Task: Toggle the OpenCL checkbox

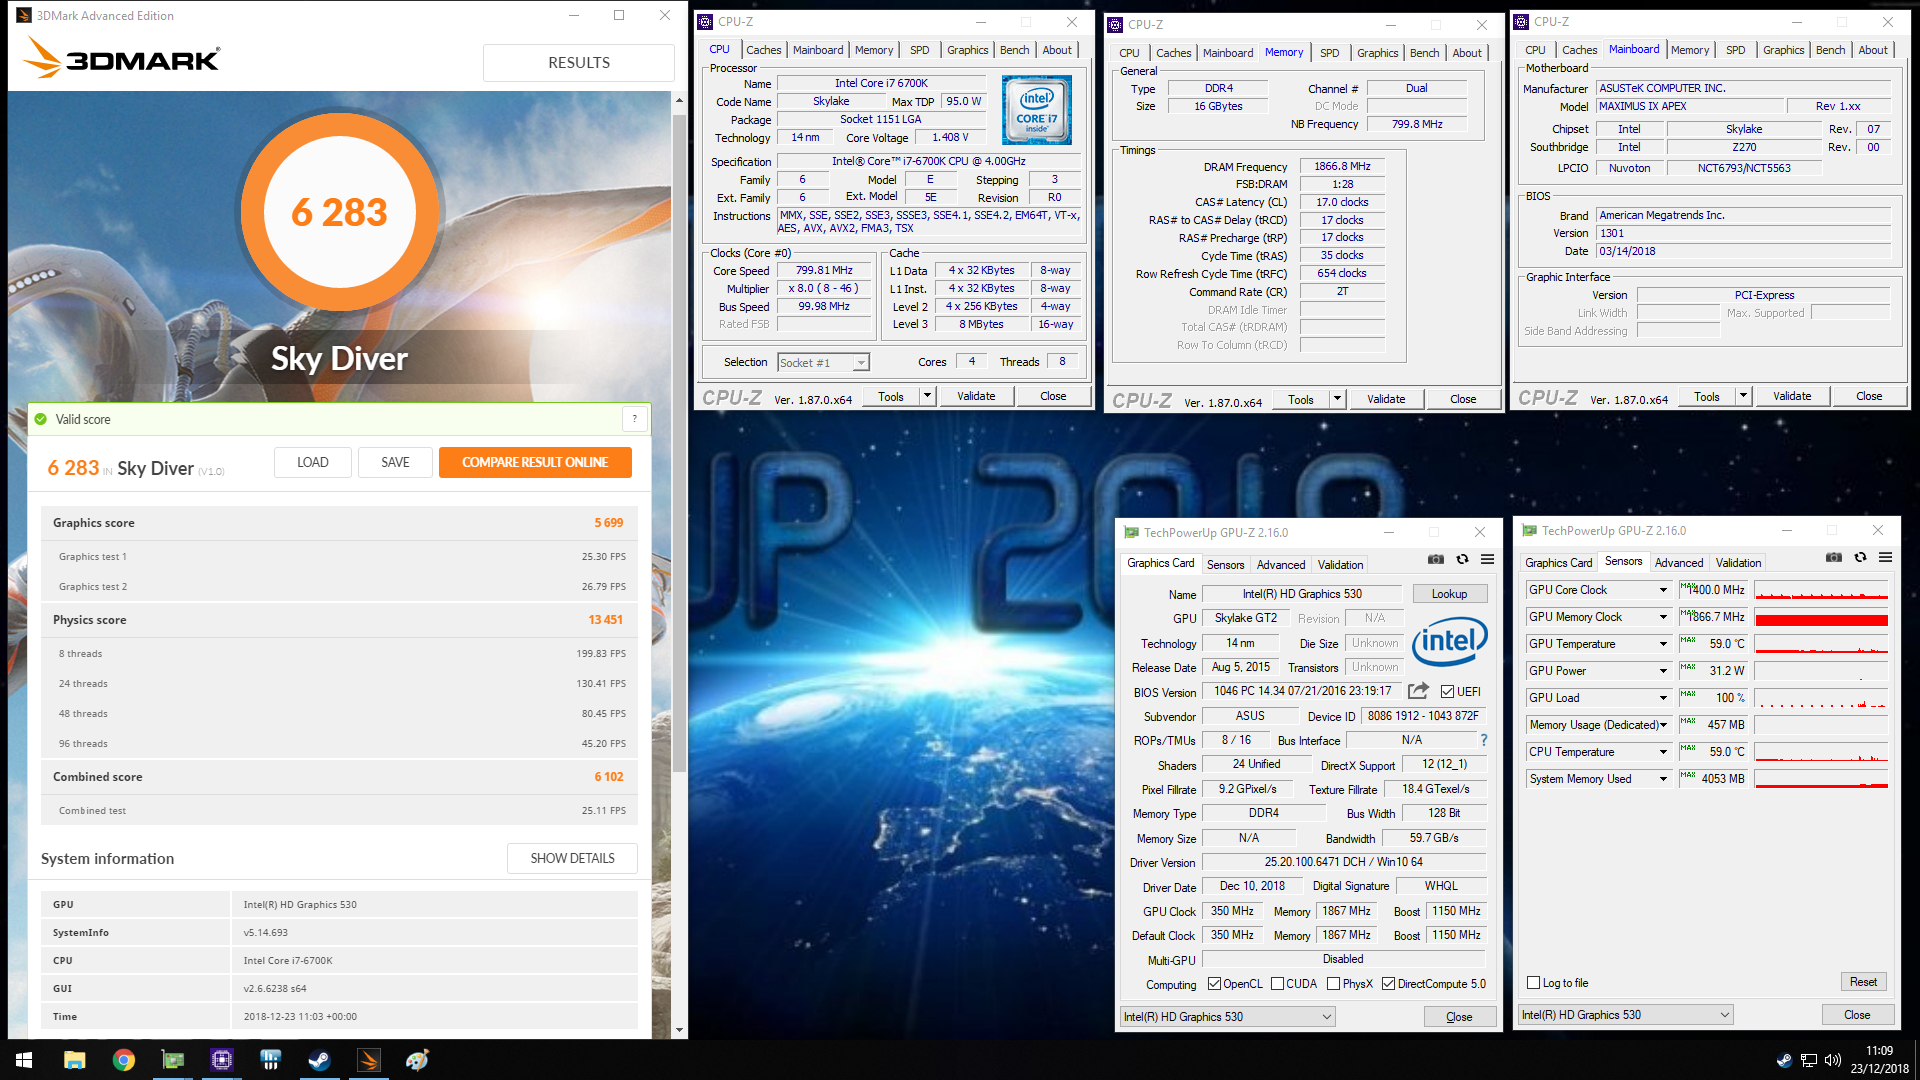Action: 1214,984
